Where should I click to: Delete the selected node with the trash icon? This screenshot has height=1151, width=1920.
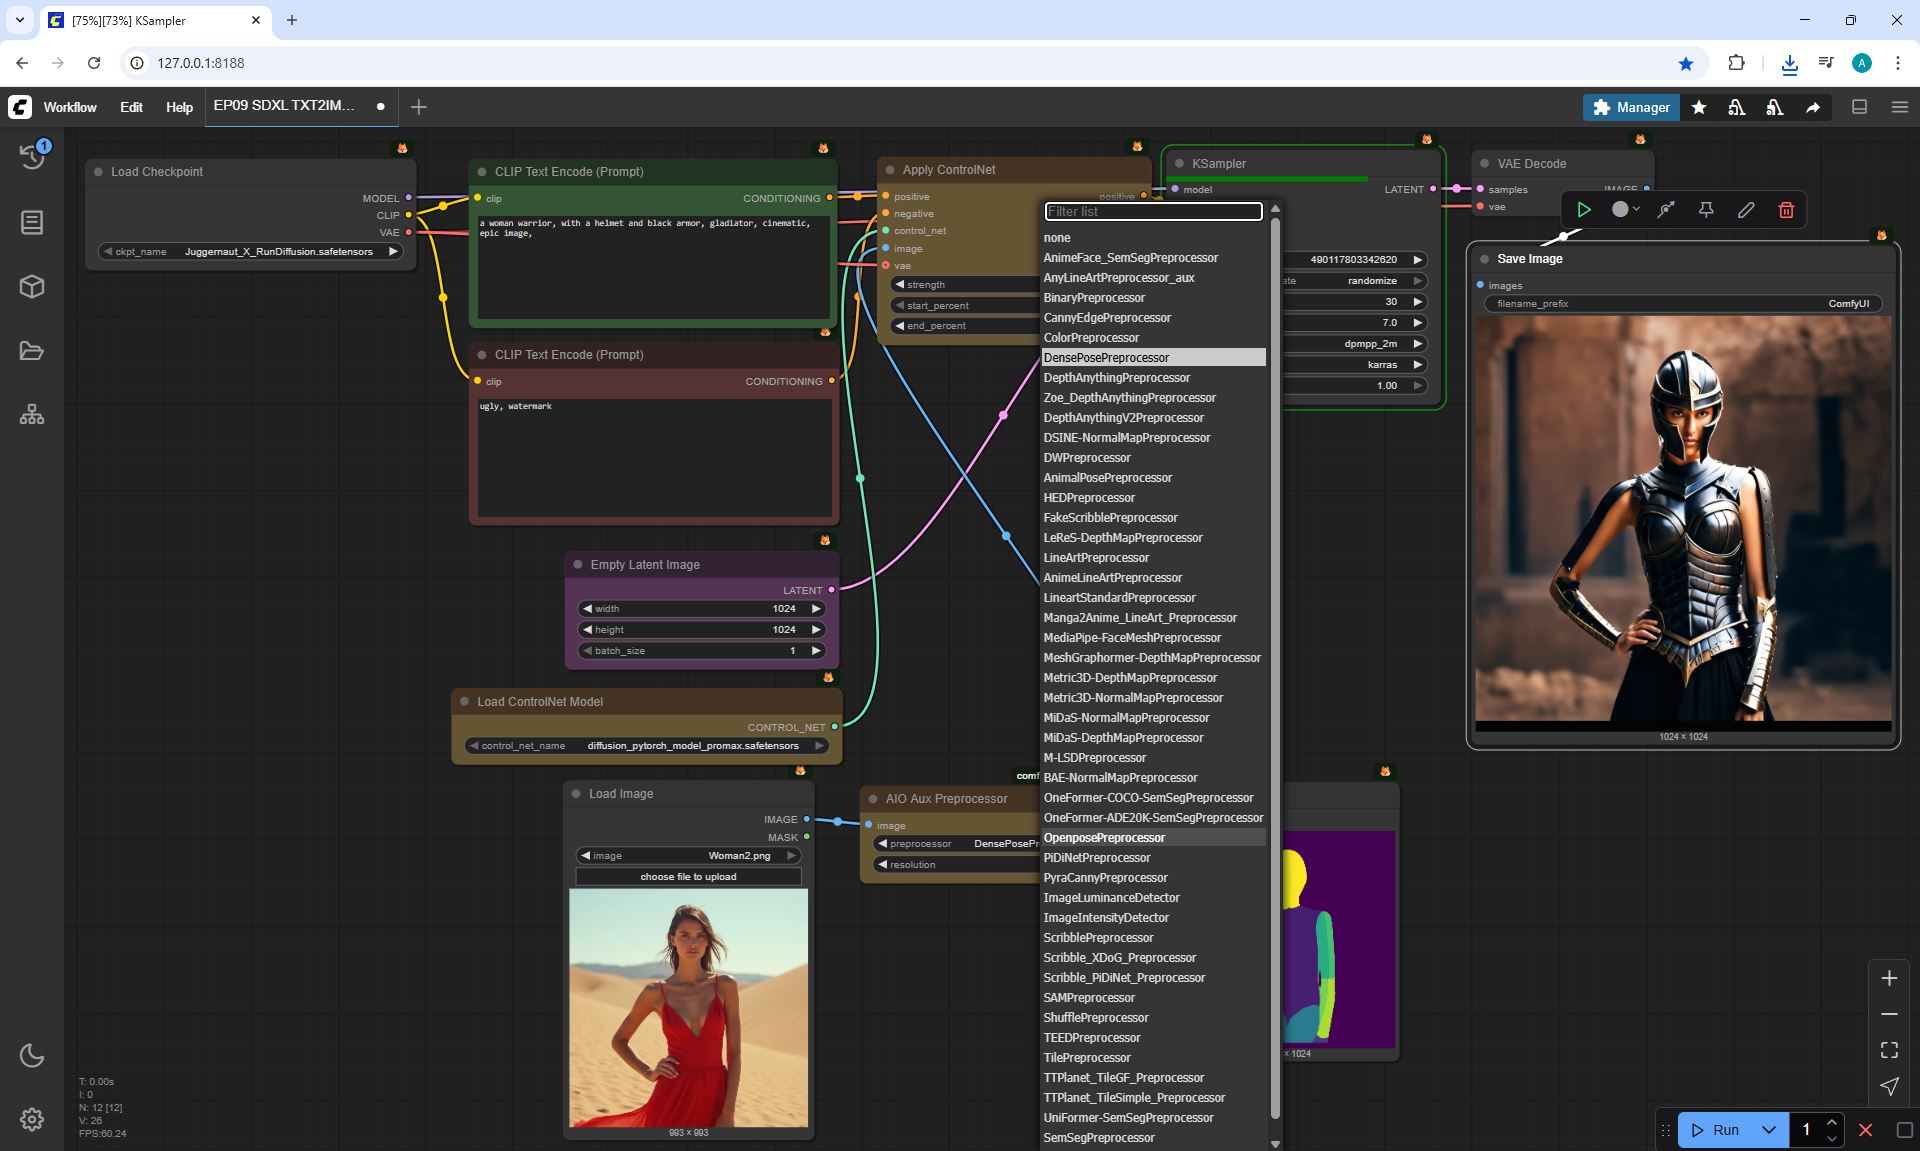[x=1786, y=210]
